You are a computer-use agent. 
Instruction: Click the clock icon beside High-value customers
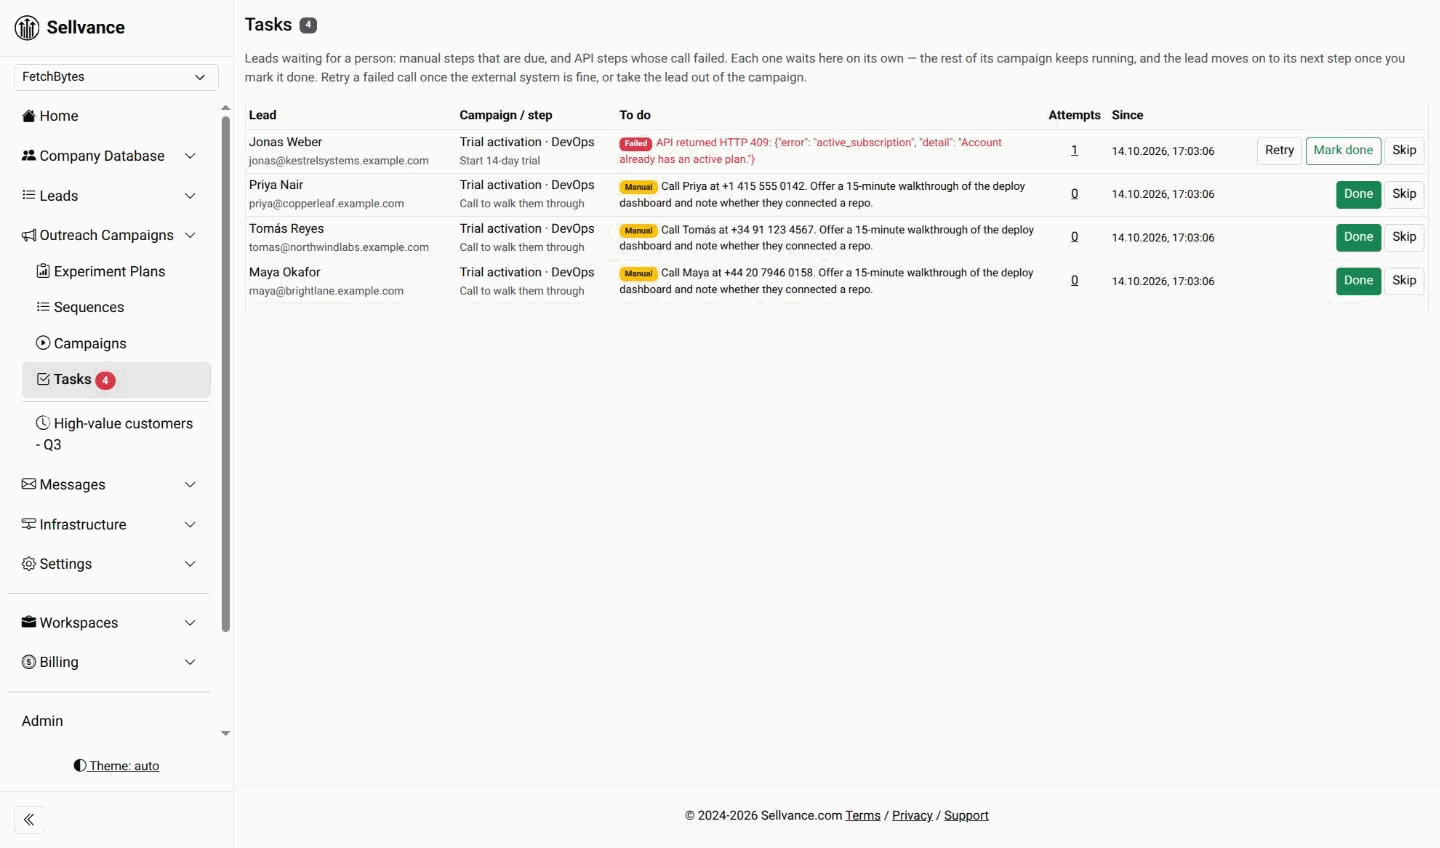pos(43,423)
